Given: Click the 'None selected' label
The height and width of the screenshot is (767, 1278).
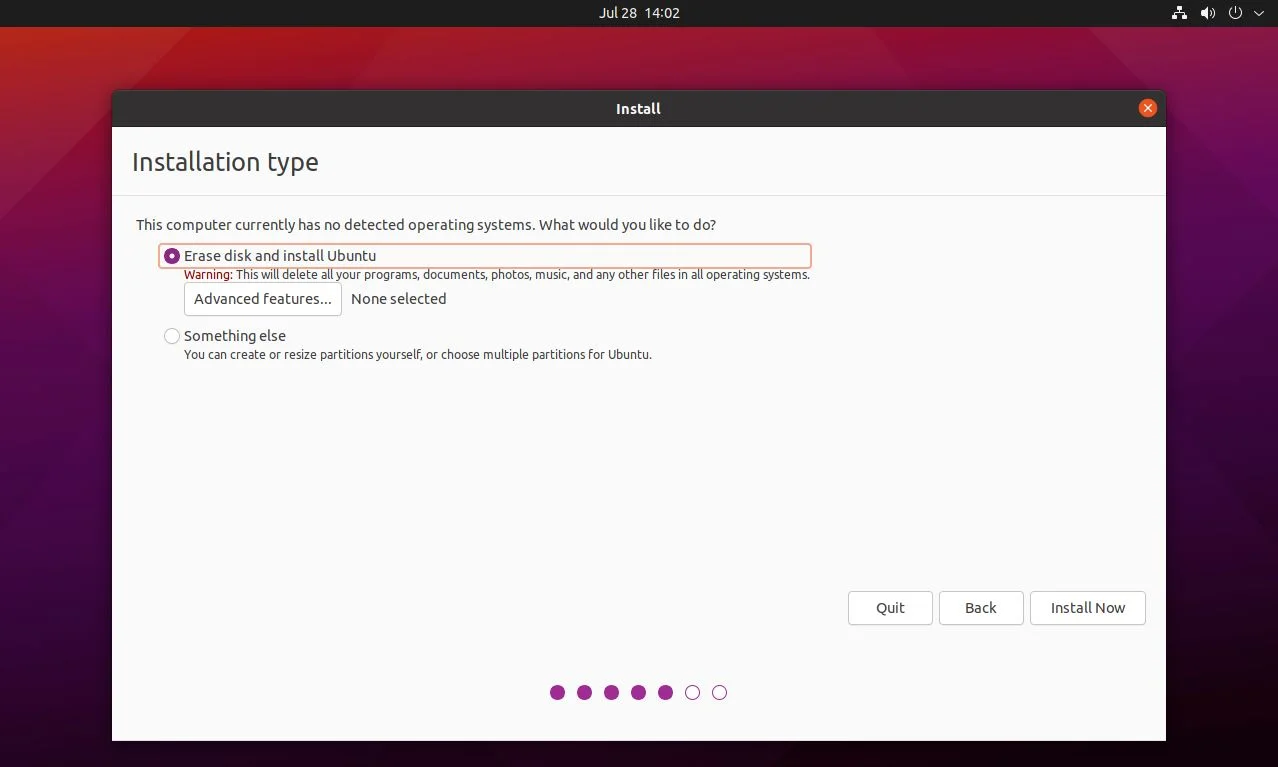Looking at the screenshot, I should tap(399, 299).
